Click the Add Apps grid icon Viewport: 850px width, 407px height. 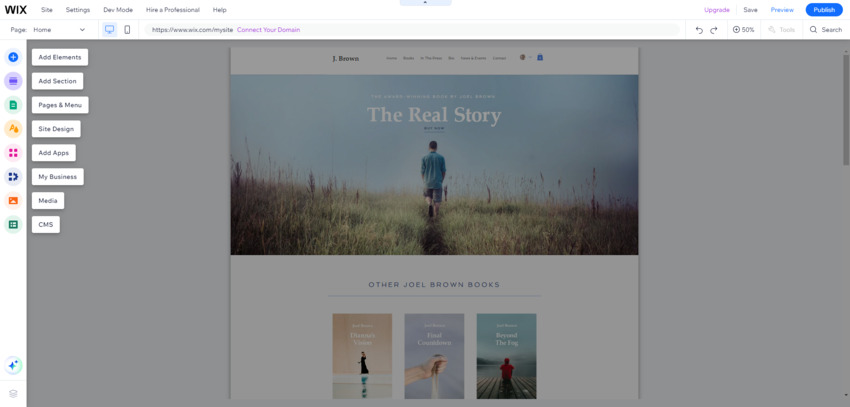(x=13, y=153)
